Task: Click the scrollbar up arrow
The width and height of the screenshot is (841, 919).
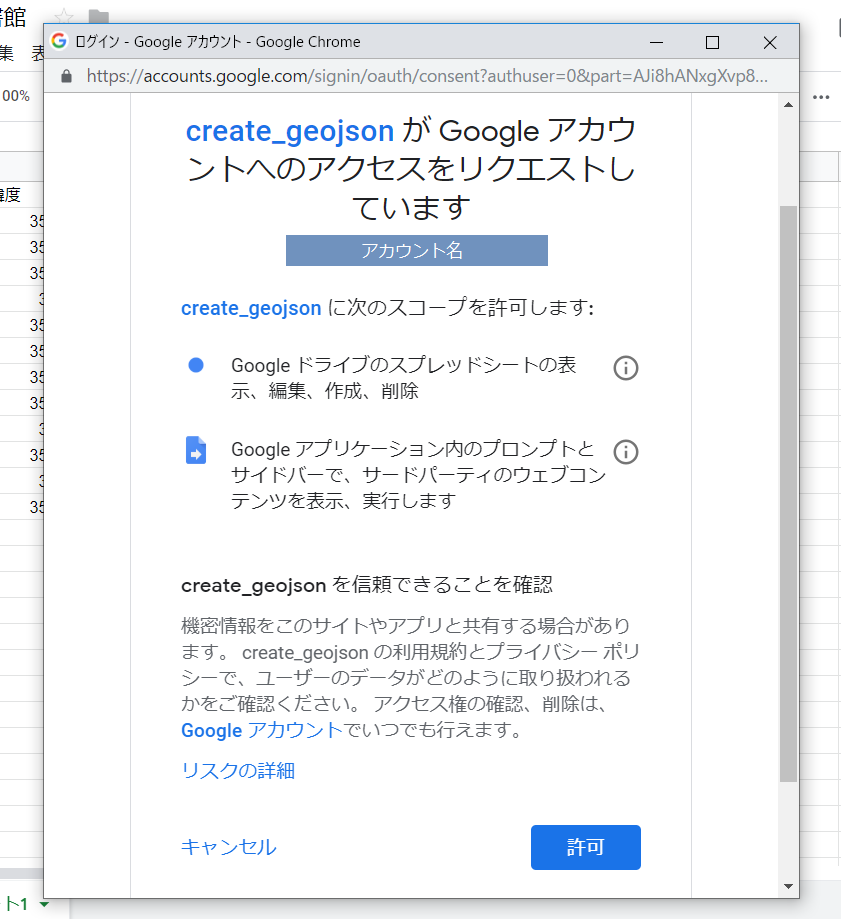Action: [788, 105]
